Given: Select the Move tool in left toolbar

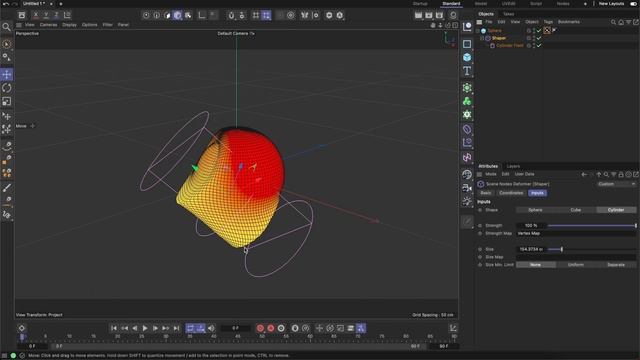Looking at the screenshot, I should pos(7,74).
